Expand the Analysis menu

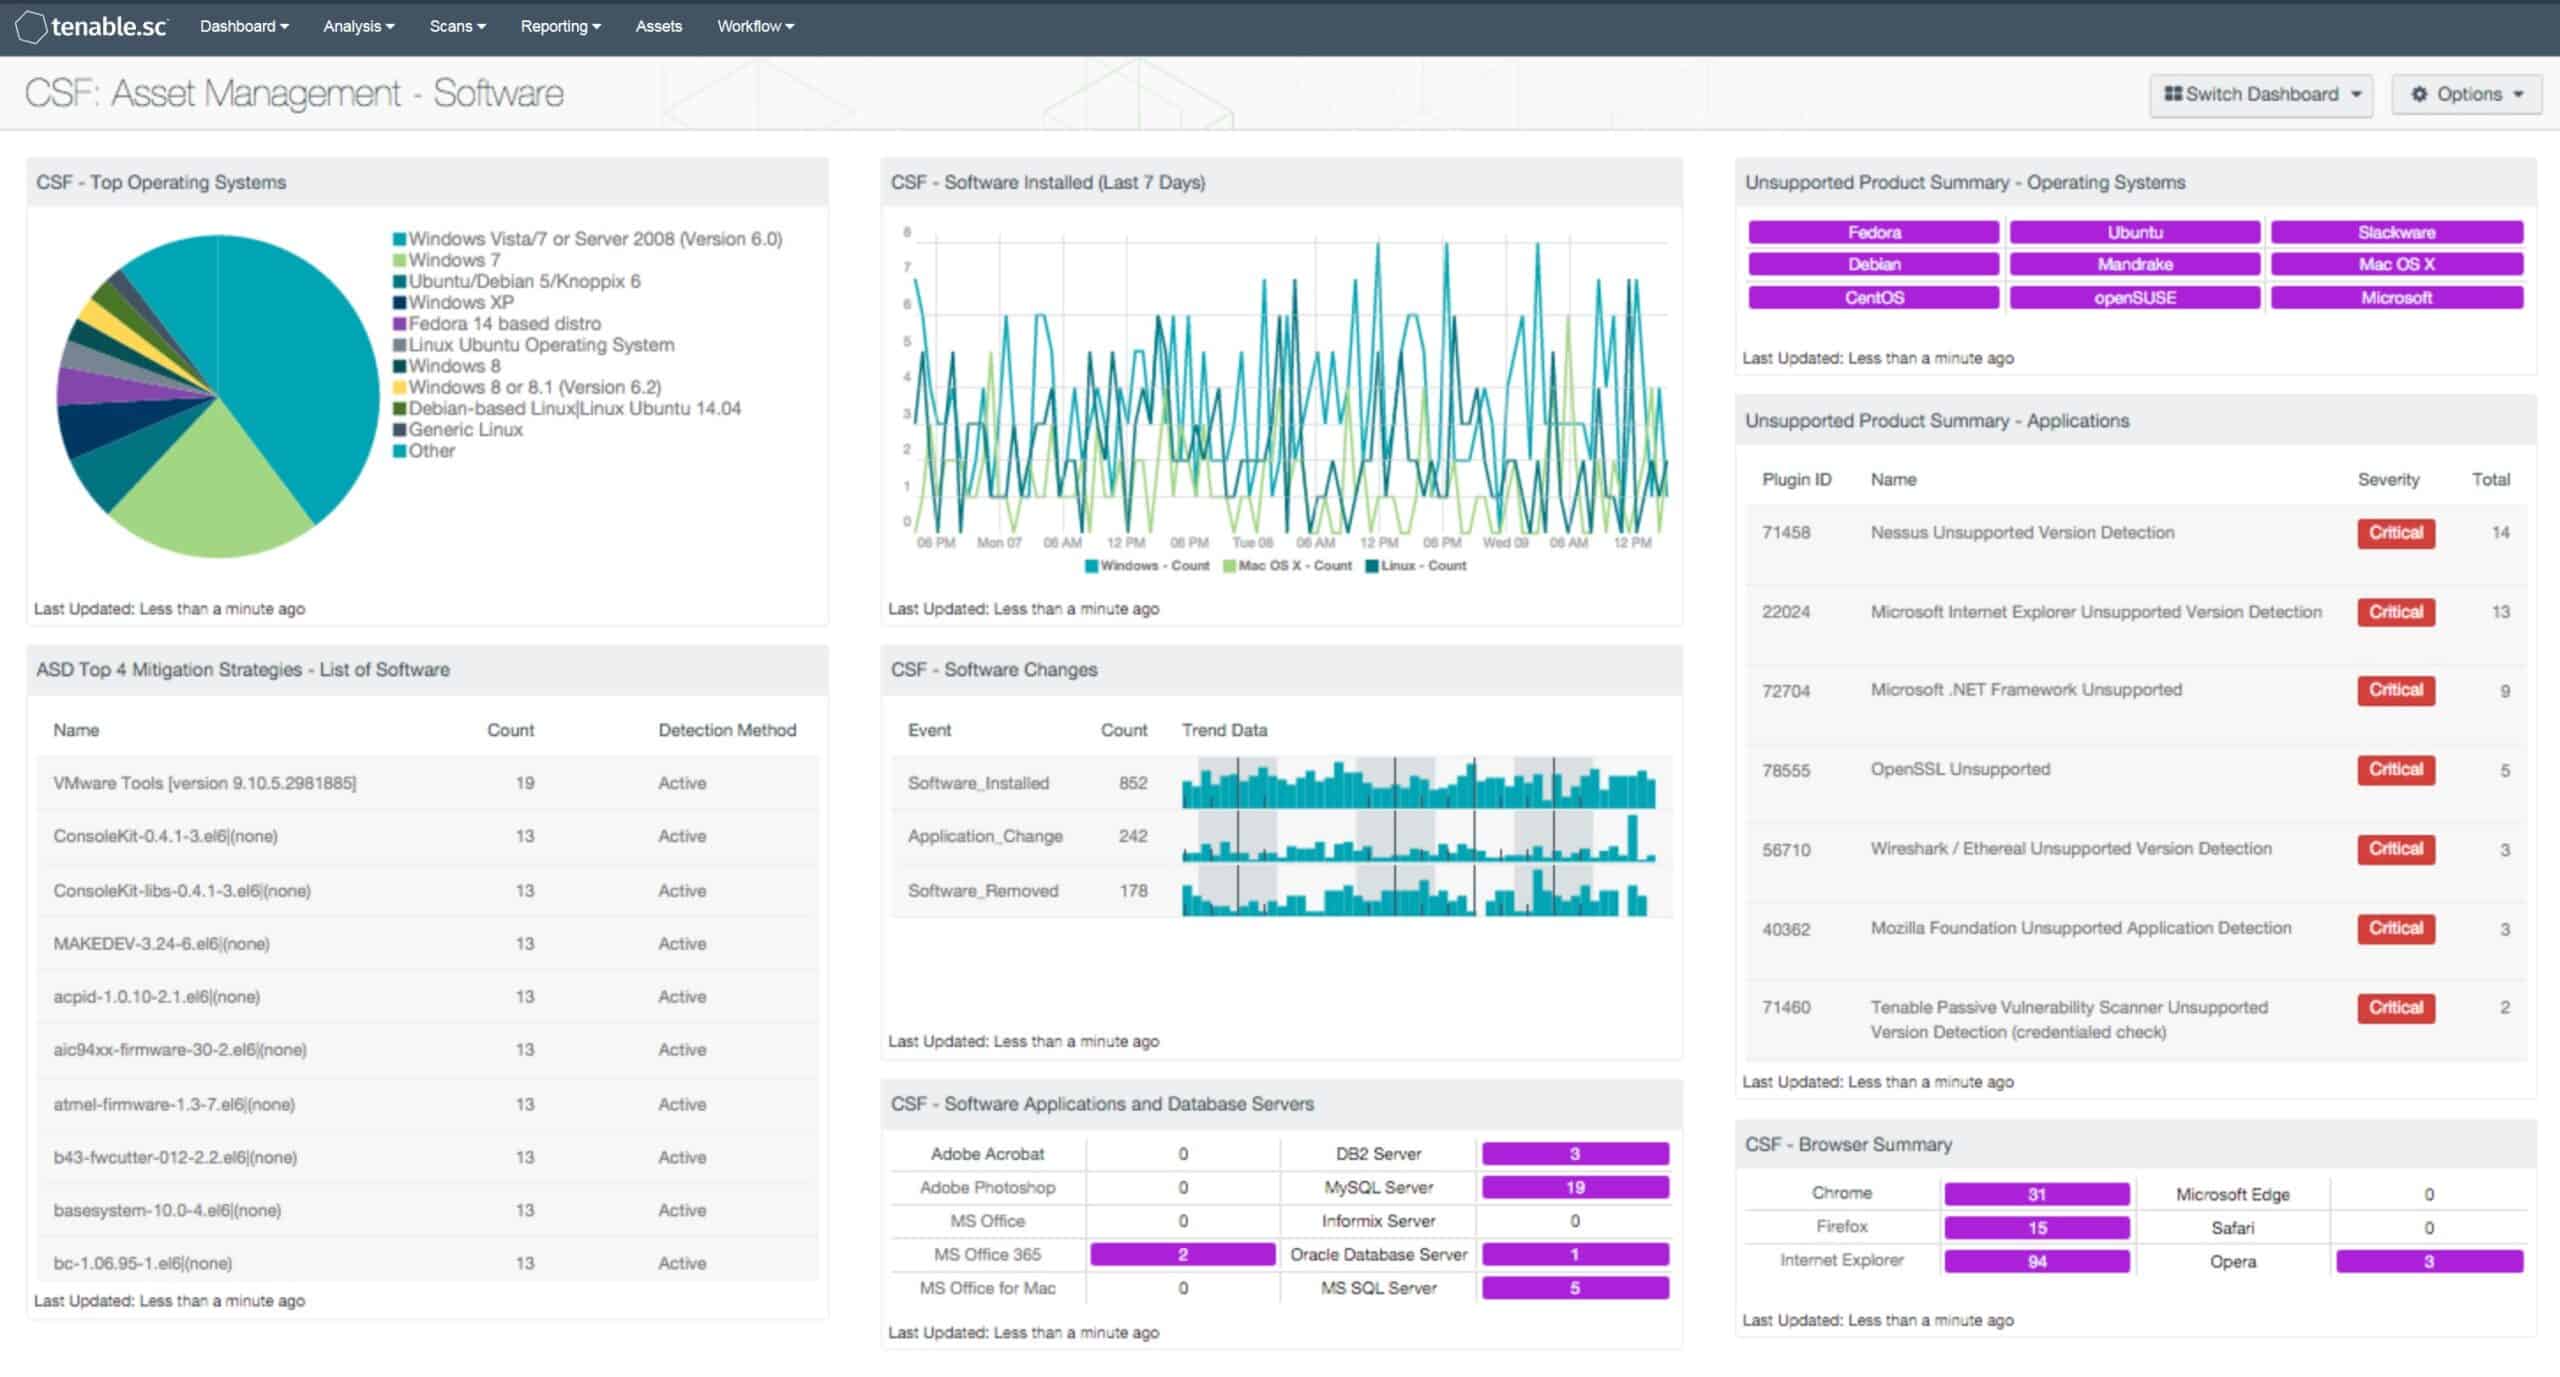(x=358, y=27)
